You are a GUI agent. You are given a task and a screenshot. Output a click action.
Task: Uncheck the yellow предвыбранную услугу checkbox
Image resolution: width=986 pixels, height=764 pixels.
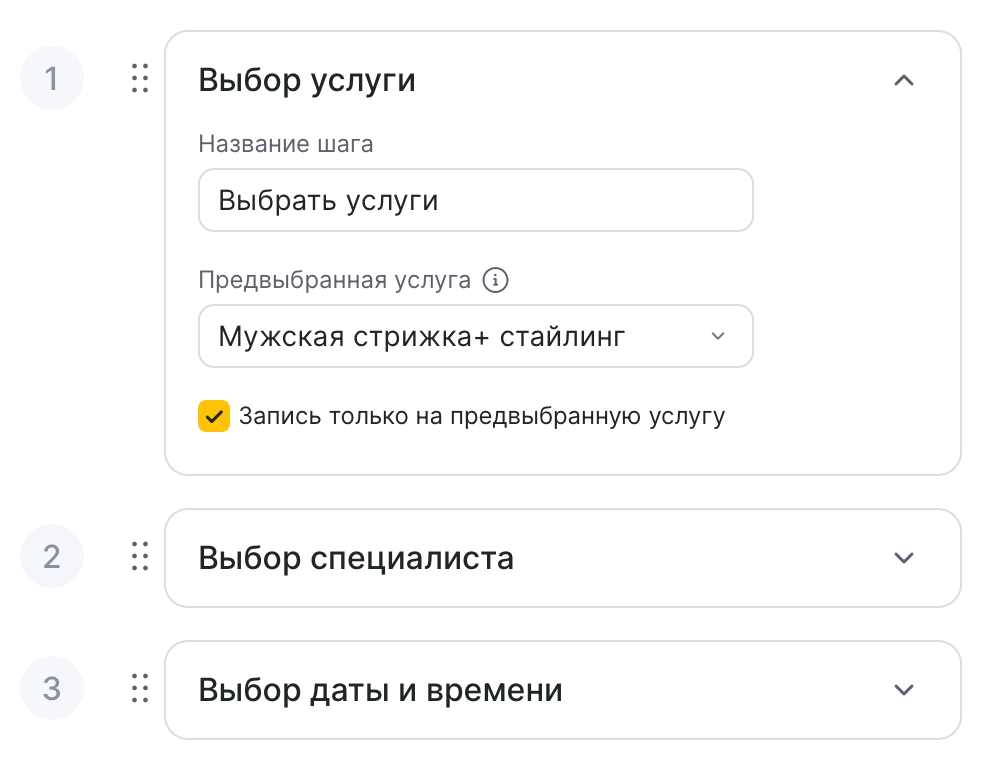(x=214, y=416)
